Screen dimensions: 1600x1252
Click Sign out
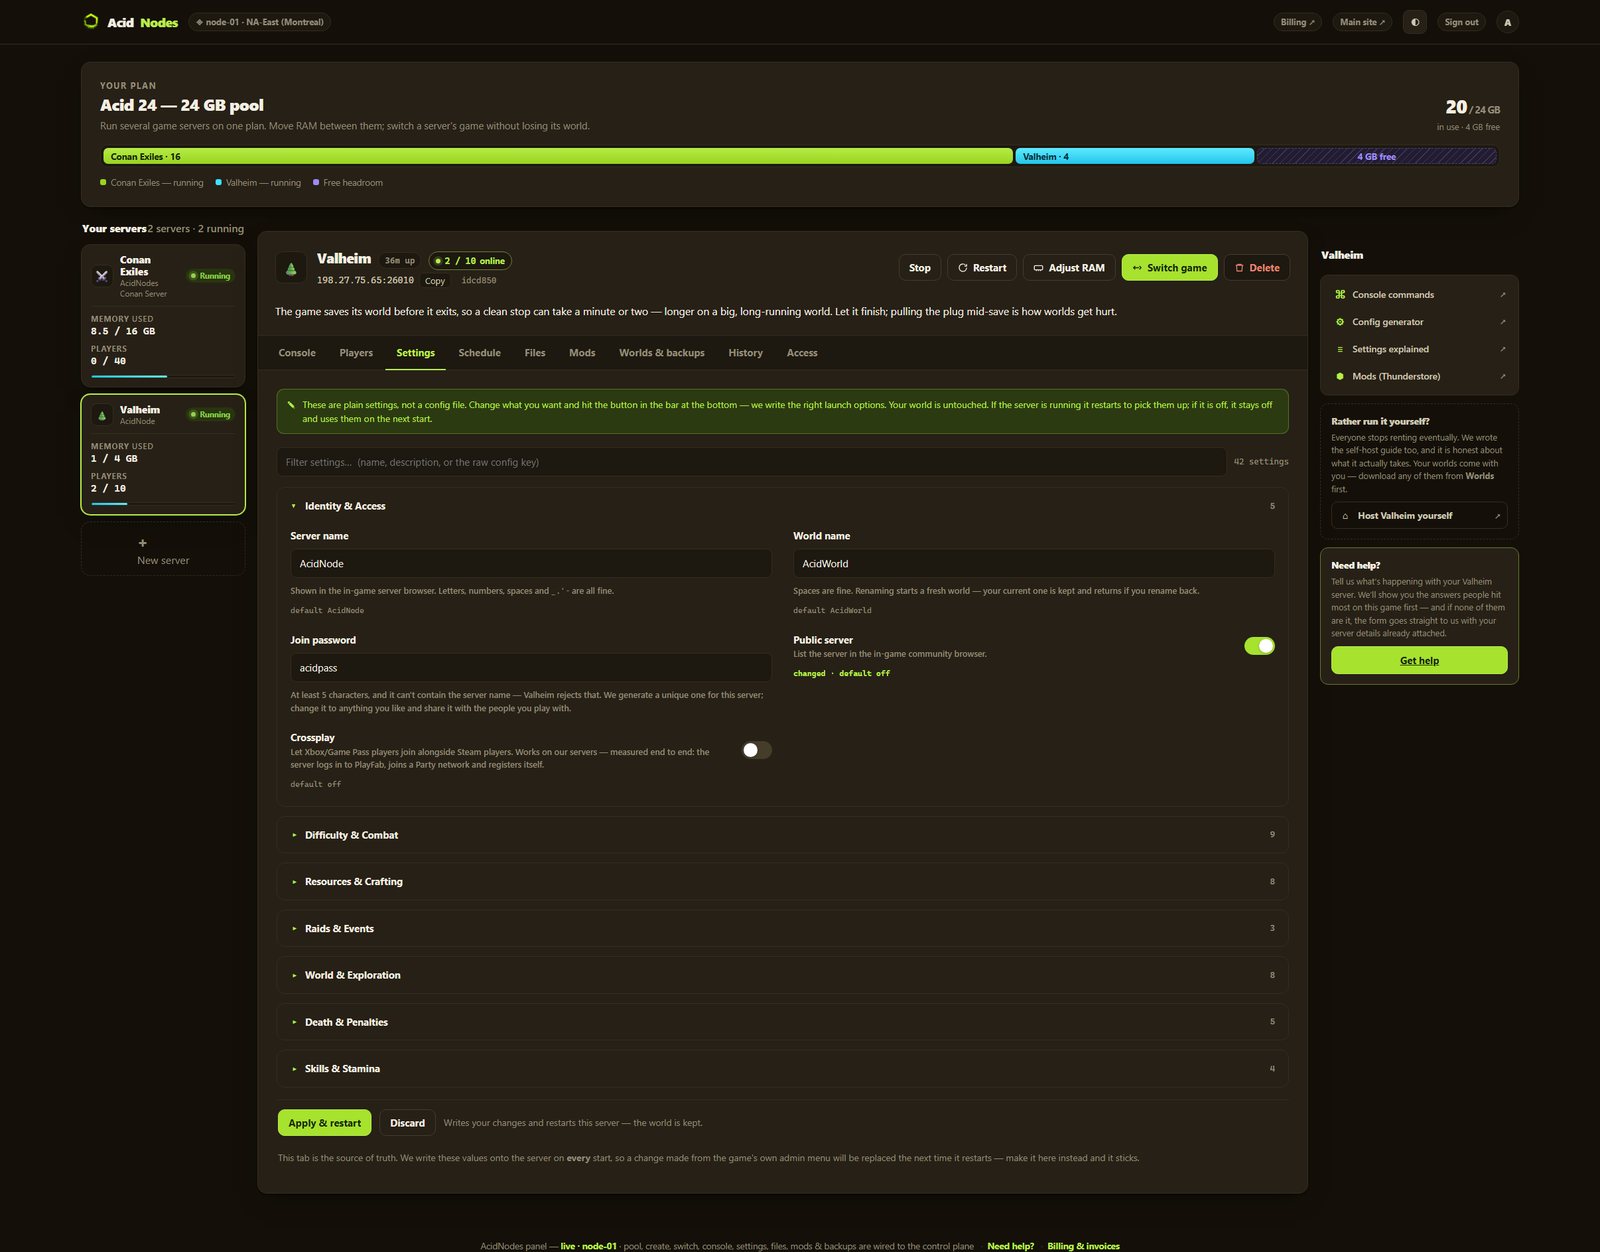1461,22
